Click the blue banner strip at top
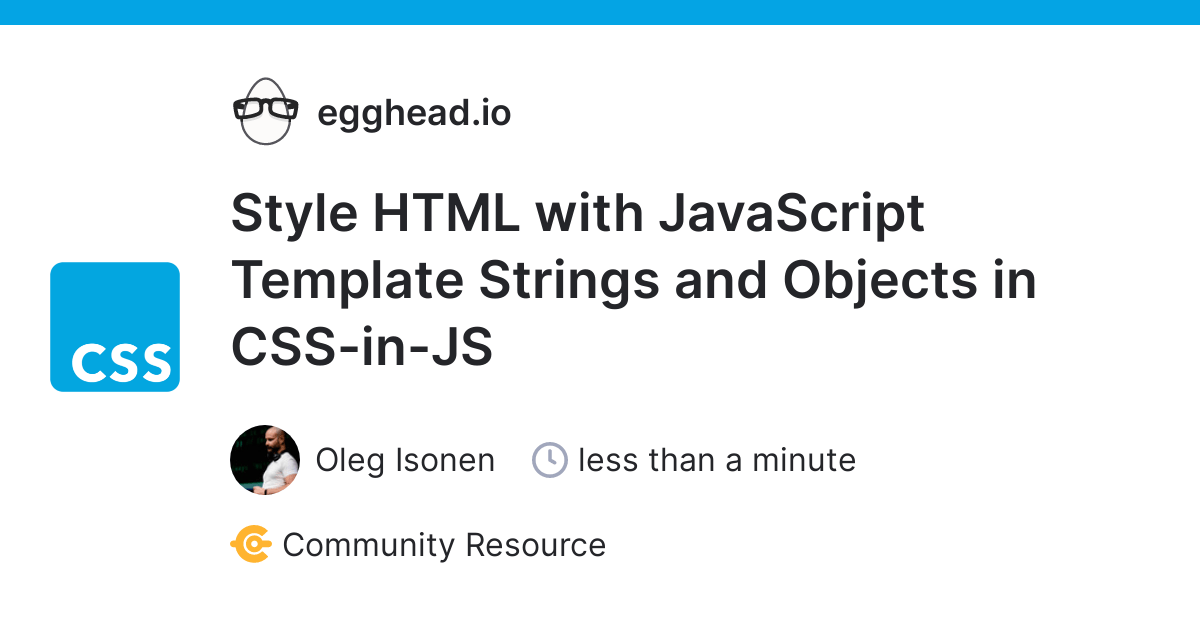Screen dimensions: 1200x628 (x=600, y=12)
